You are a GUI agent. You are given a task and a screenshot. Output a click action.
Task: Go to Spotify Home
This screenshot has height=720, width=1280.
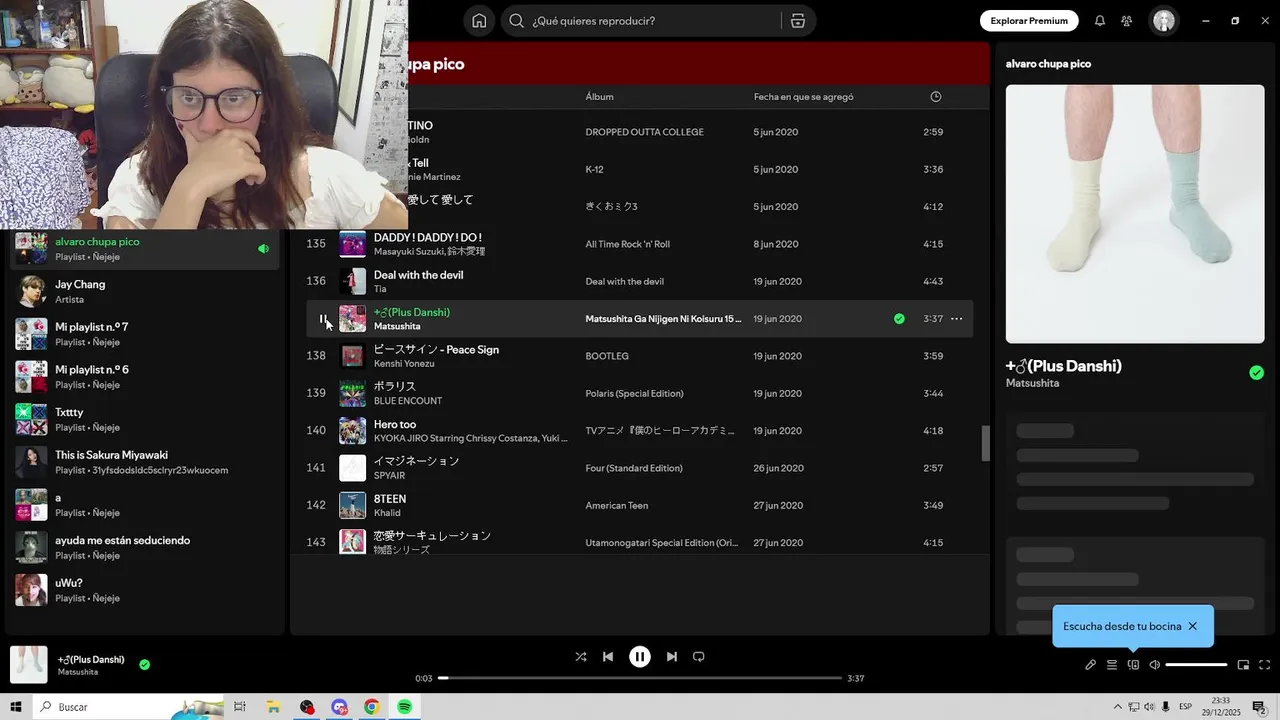479,21
